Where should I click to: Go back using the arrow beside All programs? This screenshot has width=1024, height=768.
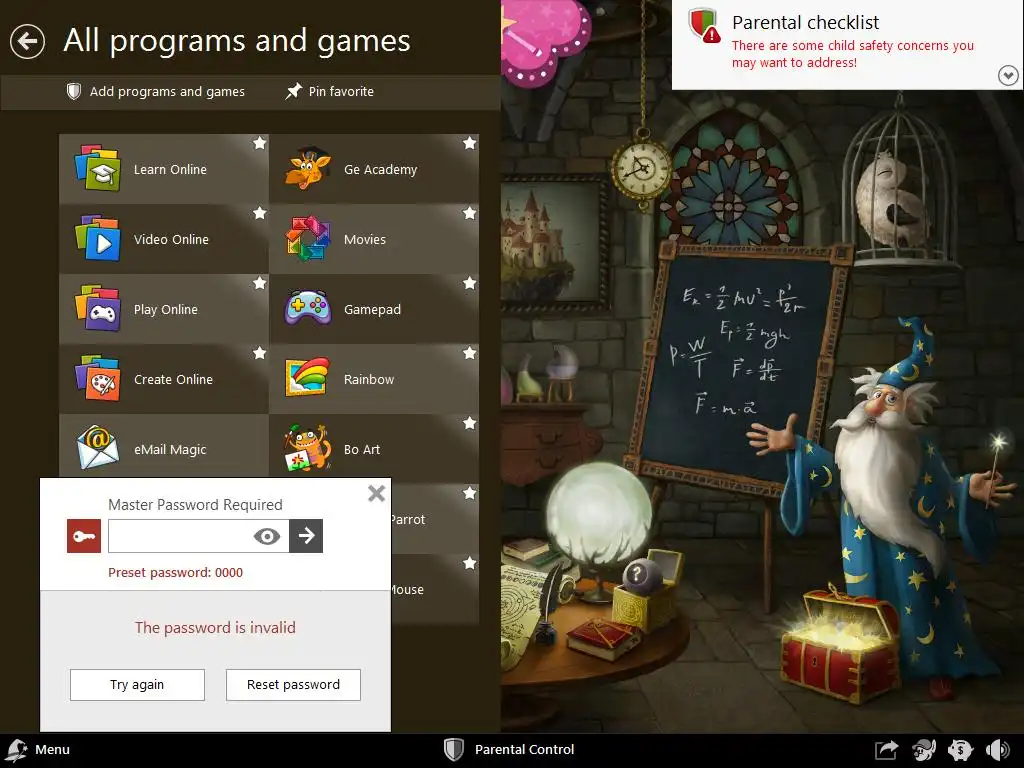pos(27,41)
